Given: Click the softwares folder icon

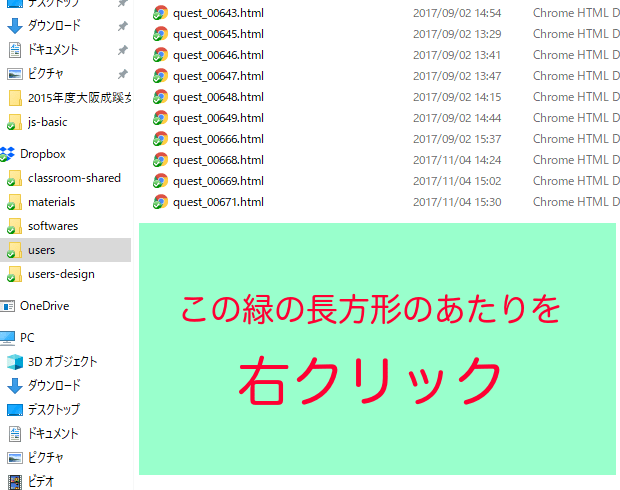Looking at the screenshot, I should click(15, 227).
